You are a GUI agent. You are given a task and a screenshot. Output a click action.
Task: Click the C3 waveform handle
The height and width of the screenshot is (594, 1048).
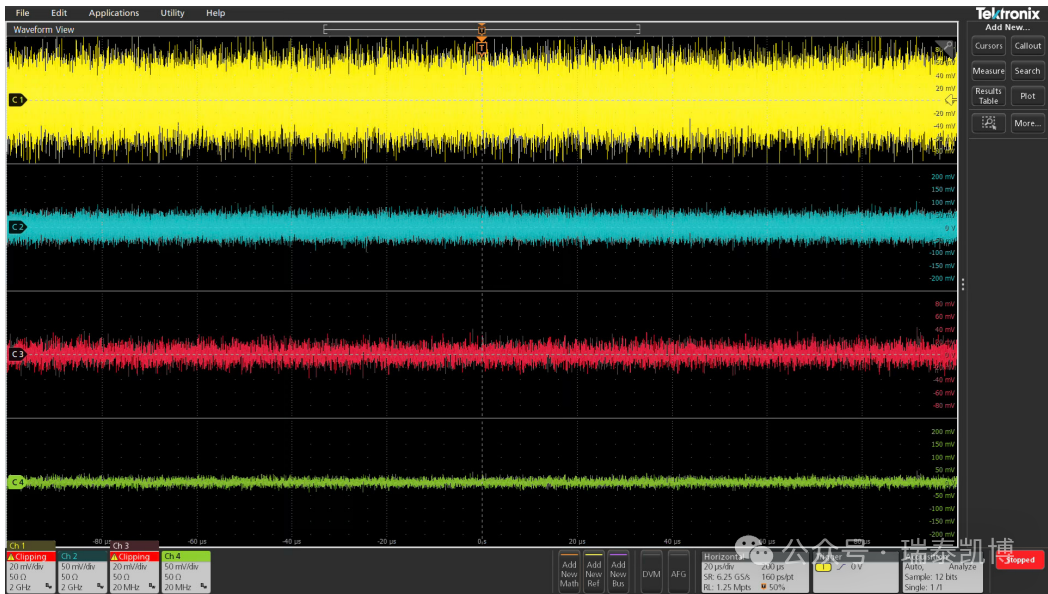pyautogui.click(x=17, y=354)
